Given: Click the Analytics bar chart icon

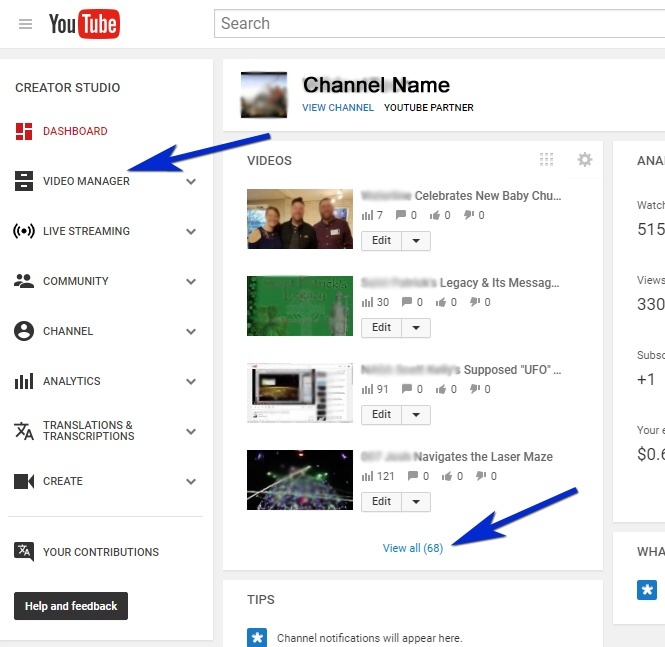Looking at the screenshot, I should (x=24, y=381).
